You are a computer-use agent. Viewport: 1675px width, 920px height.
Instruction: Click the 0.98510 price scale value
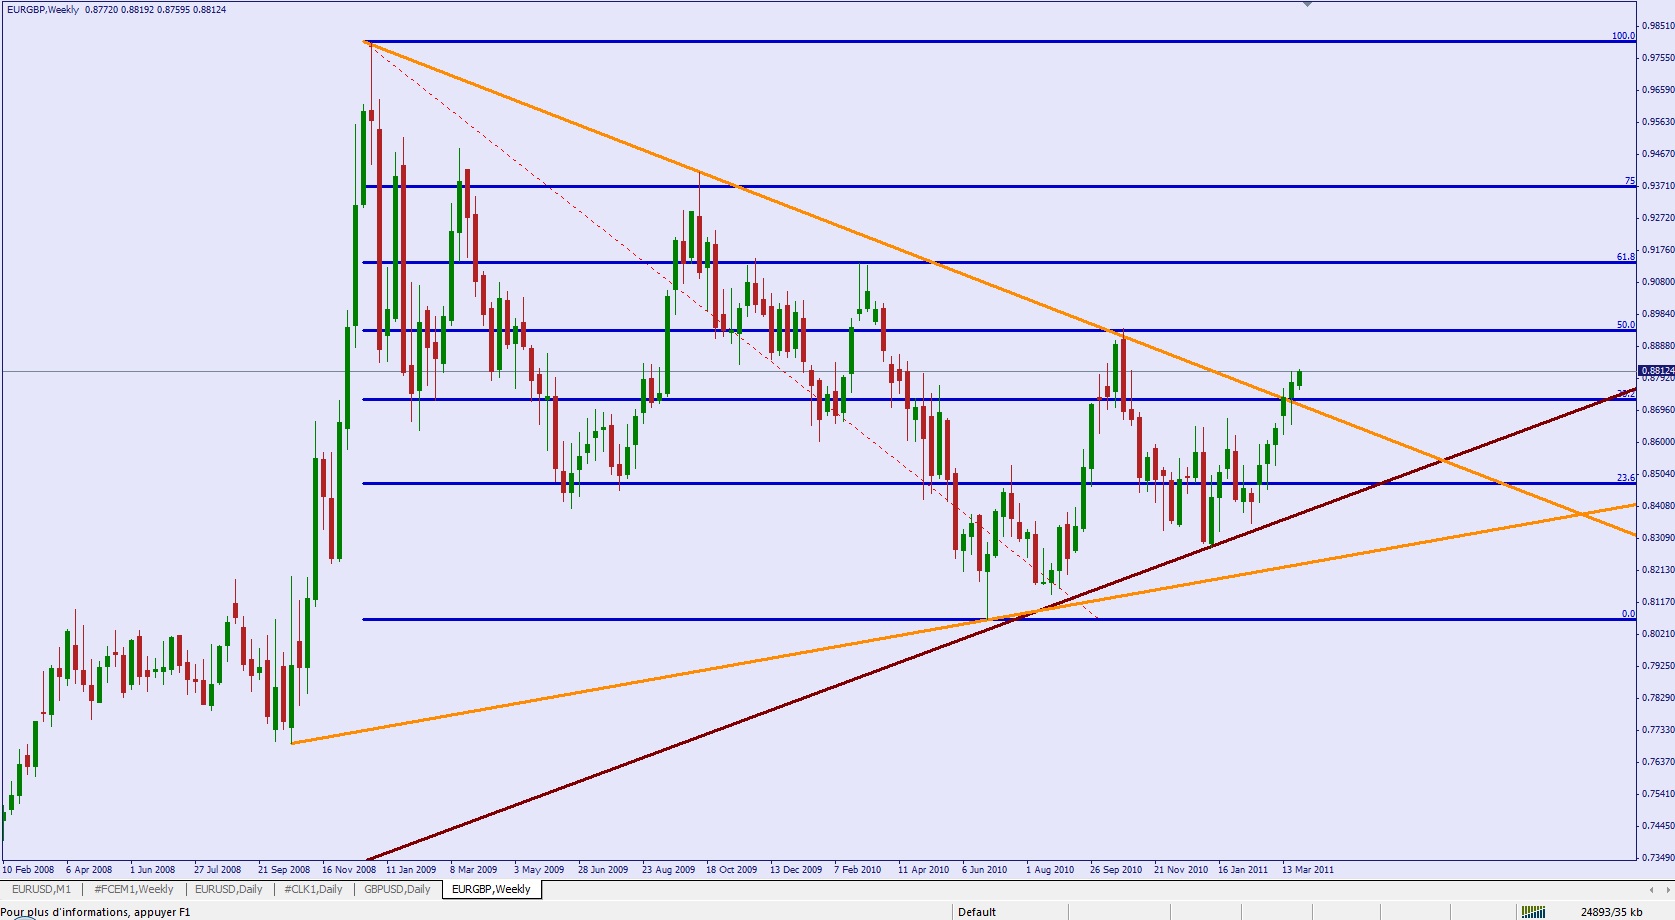point(1657,26)
